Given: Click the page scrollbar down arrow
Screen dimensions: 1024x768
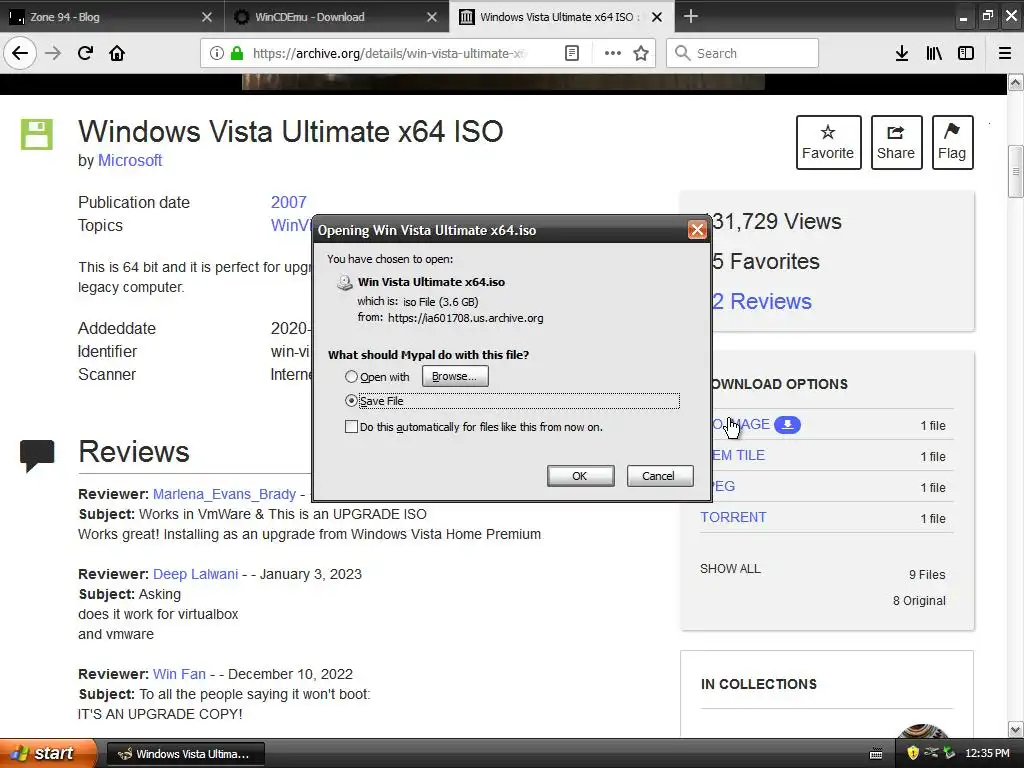Looking at the screenshot, I should 1016,729.
